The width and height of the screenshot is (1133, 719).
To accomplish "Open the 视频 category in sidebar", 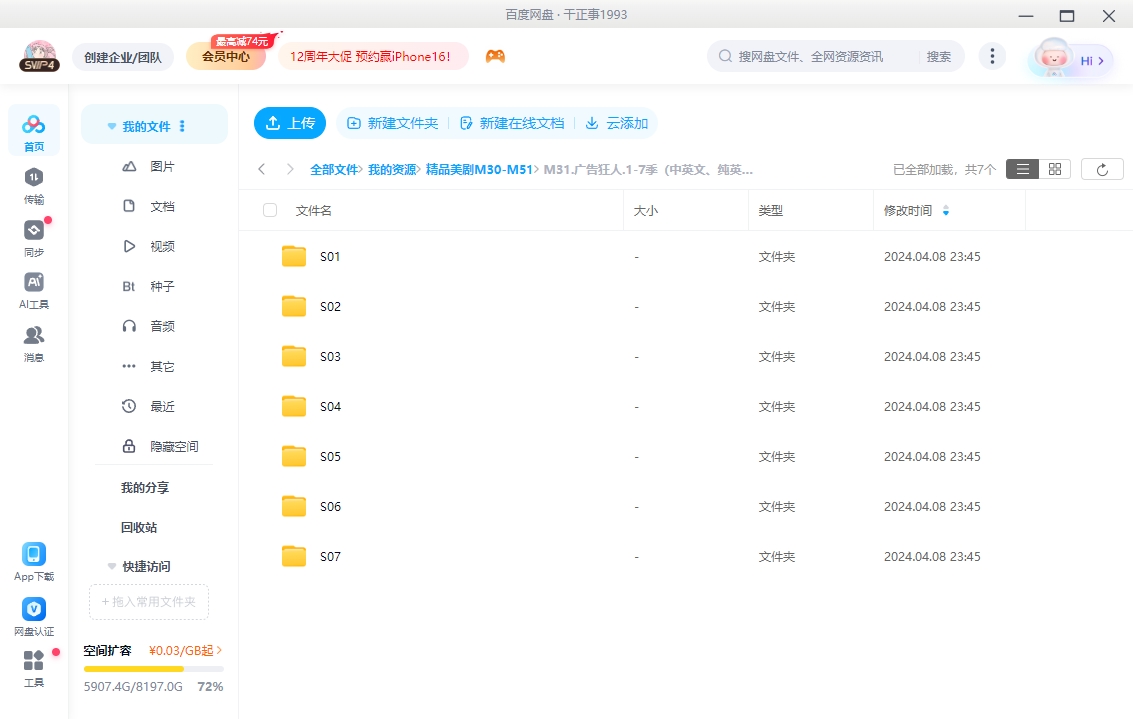I will point(162,246).
